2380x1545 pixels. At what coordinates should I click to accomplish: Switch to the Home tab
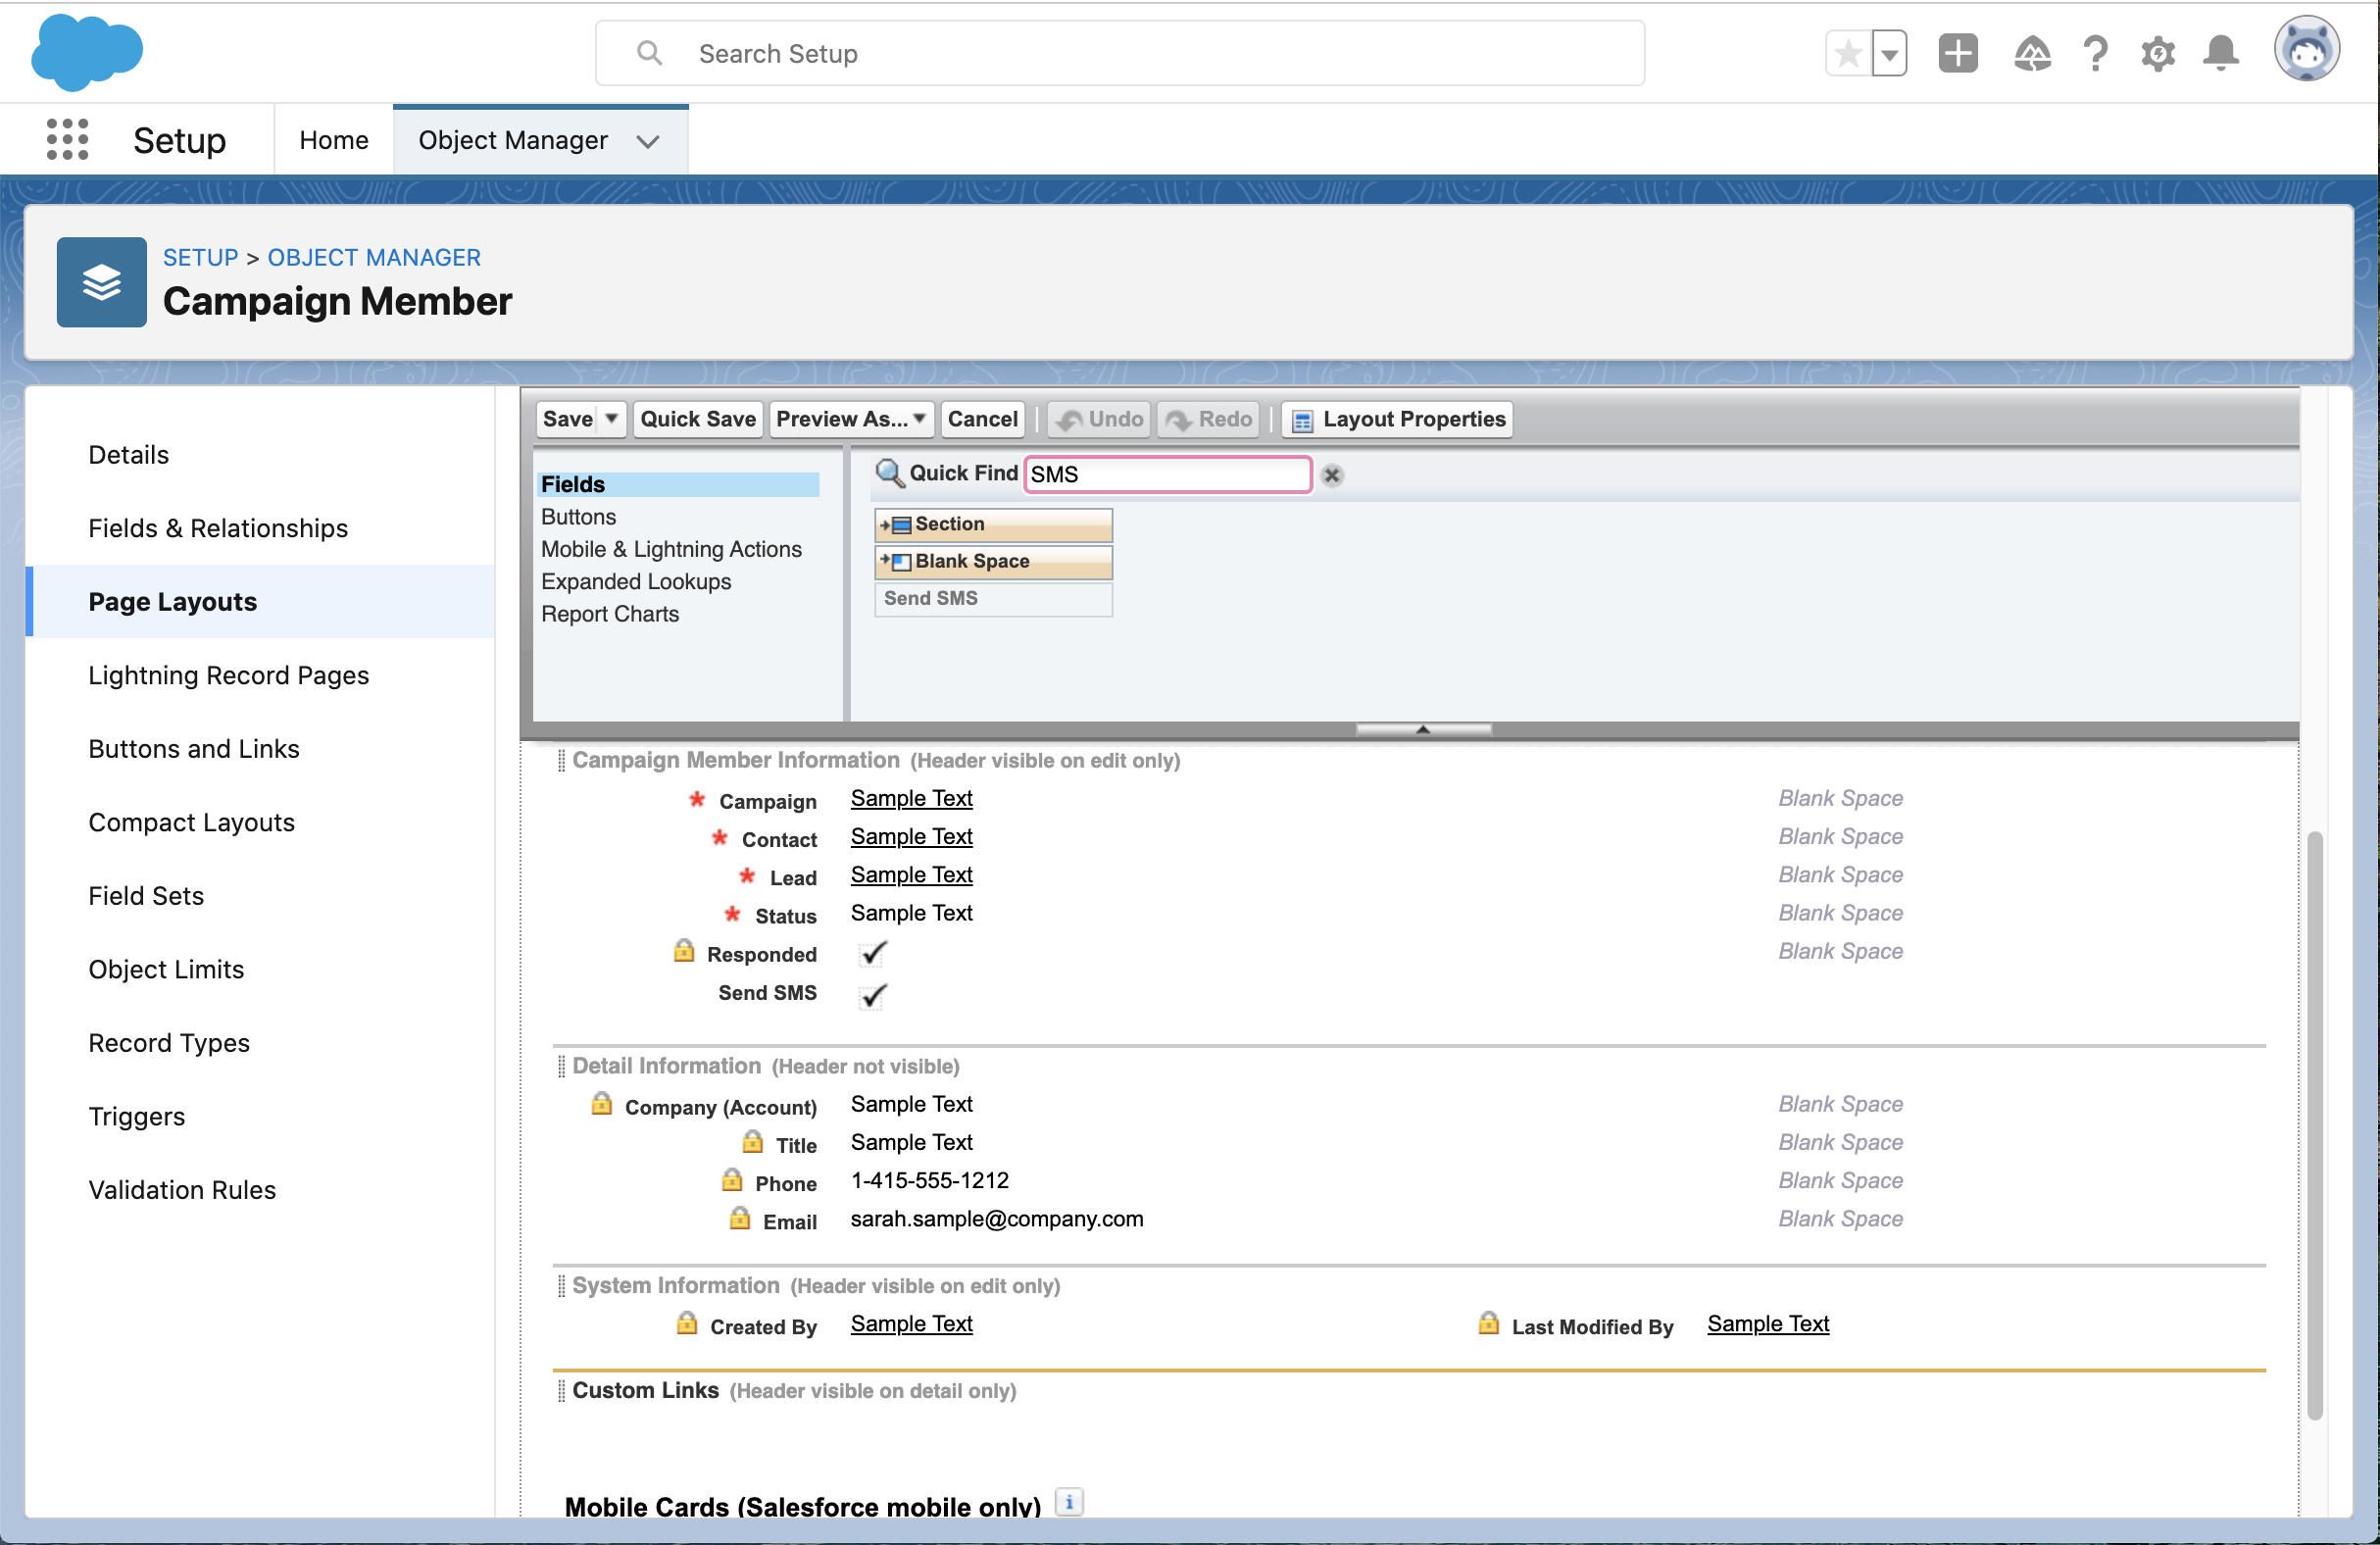pyautogui.click(x=334, y=140)
